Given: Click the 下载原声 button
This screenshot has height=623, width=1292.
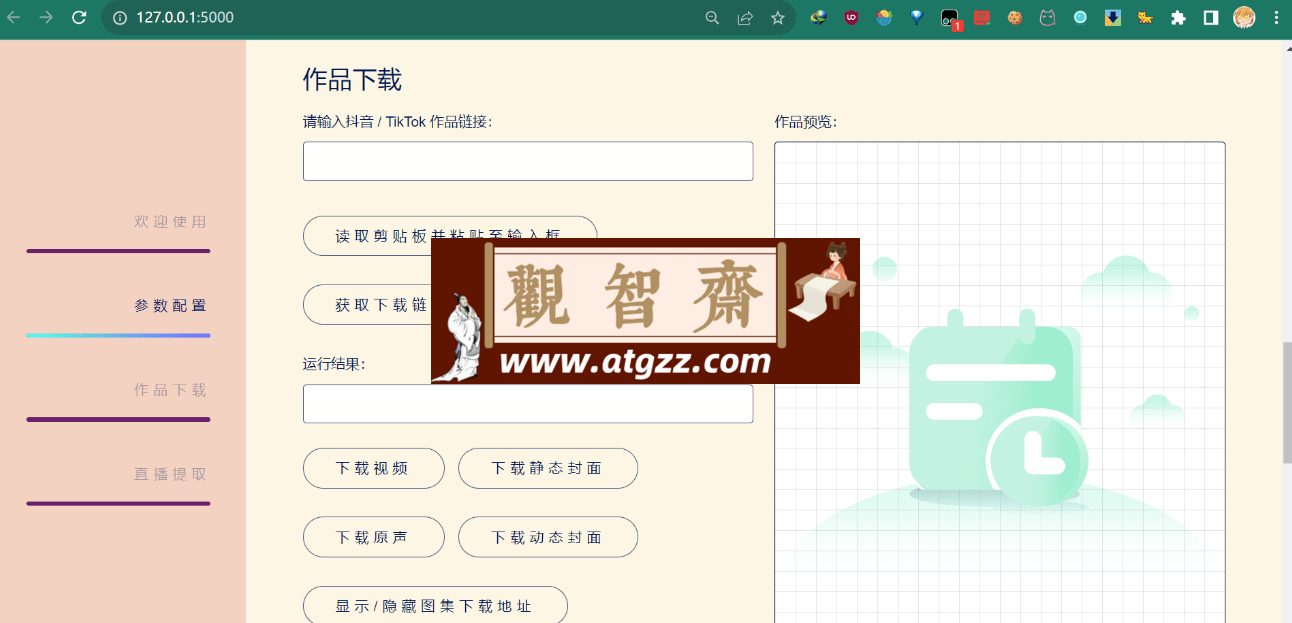Looking at the screenshot, I should pos(373,537).
